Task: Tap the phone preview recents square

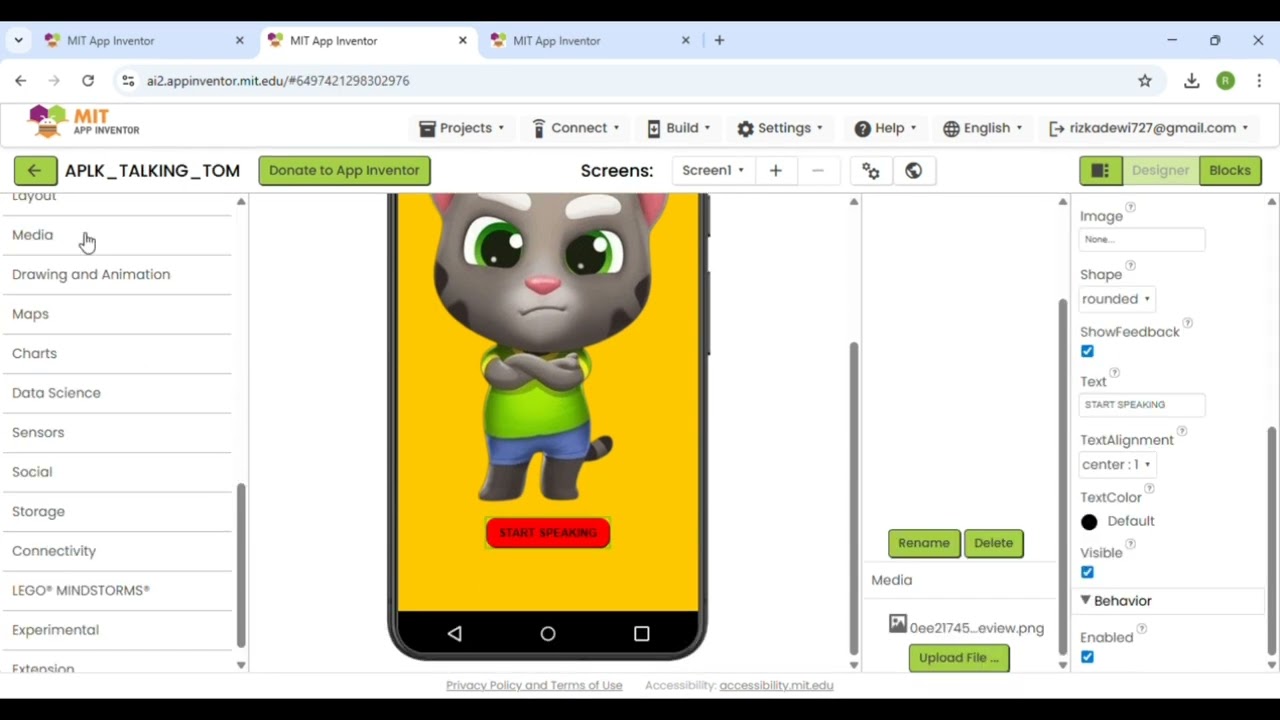Action: (642, 633)
